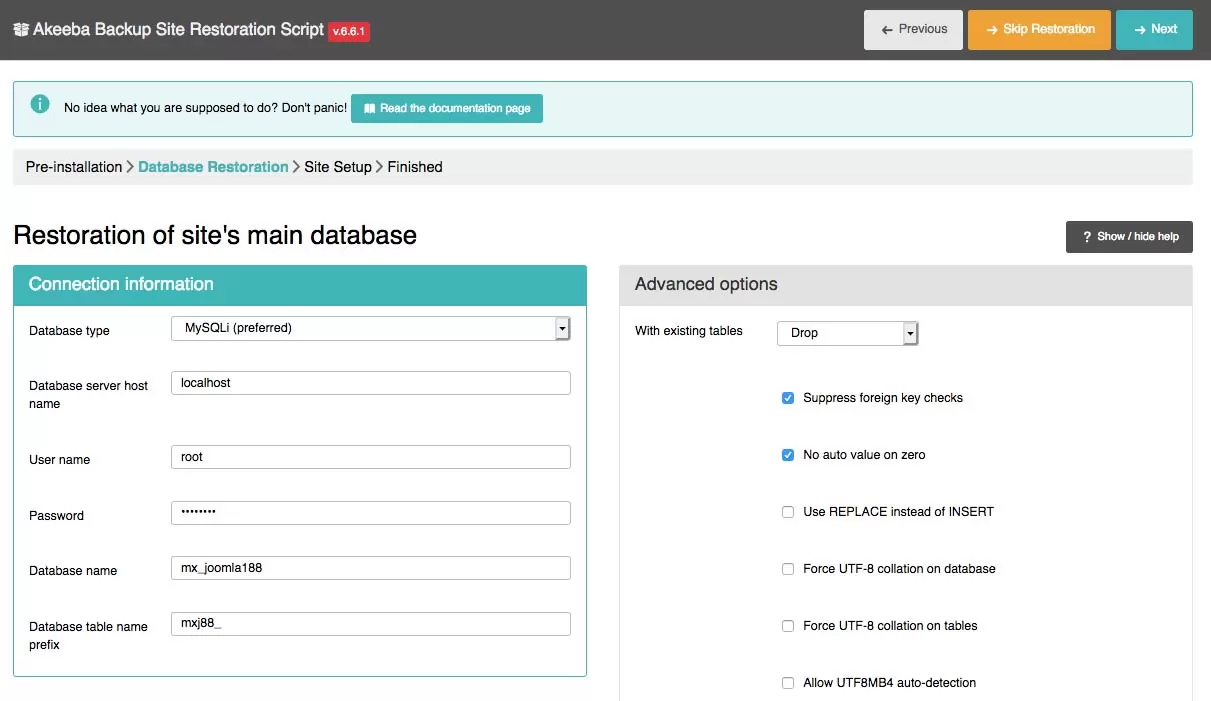
Task: Check Force UTF-8 collation on tables
Action: [x=788, y=625]
